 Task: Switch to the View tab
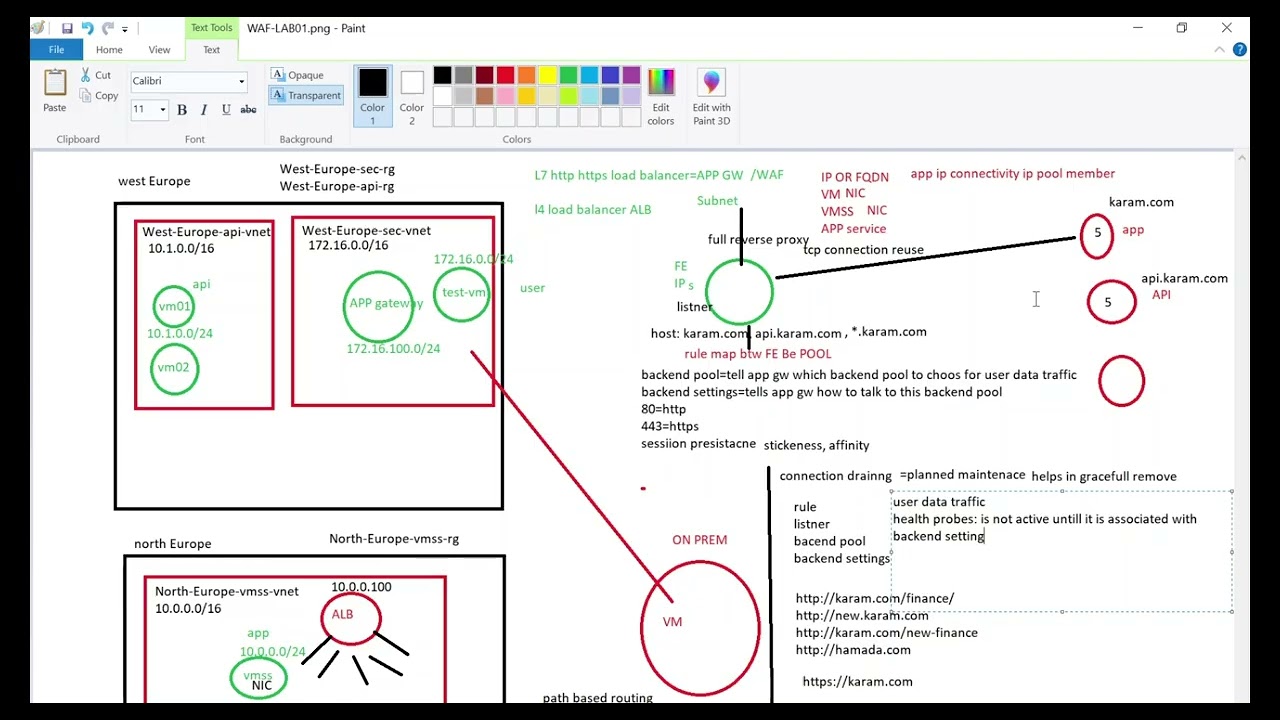[159, 49]
